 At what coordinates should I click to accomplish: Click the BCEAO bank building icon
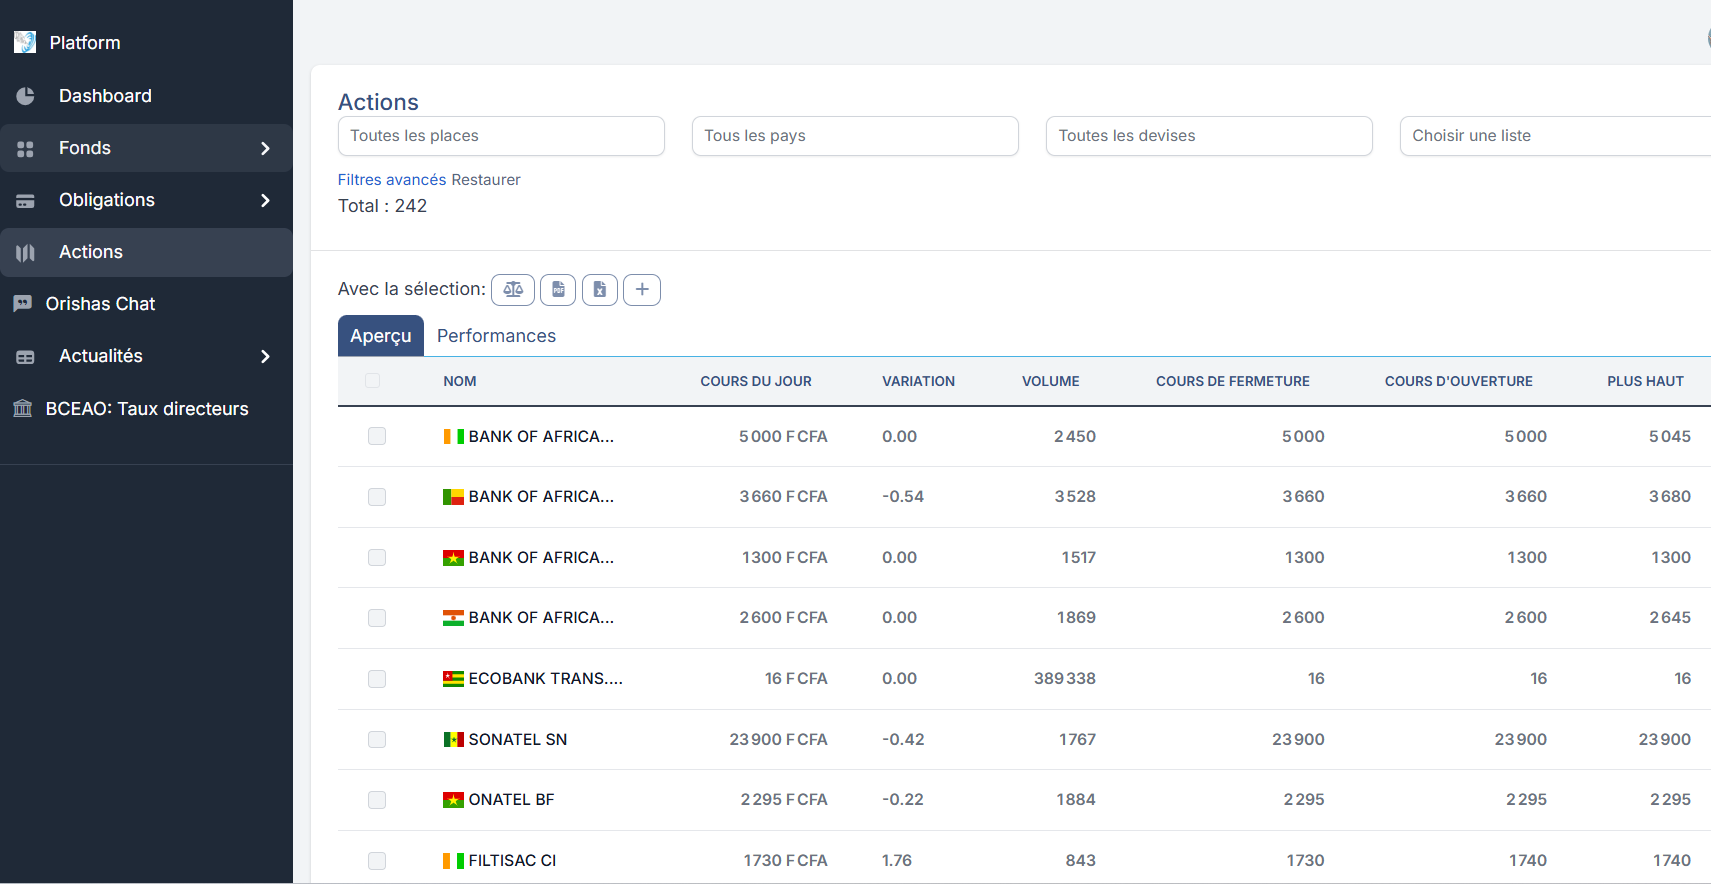click(22, 408)
